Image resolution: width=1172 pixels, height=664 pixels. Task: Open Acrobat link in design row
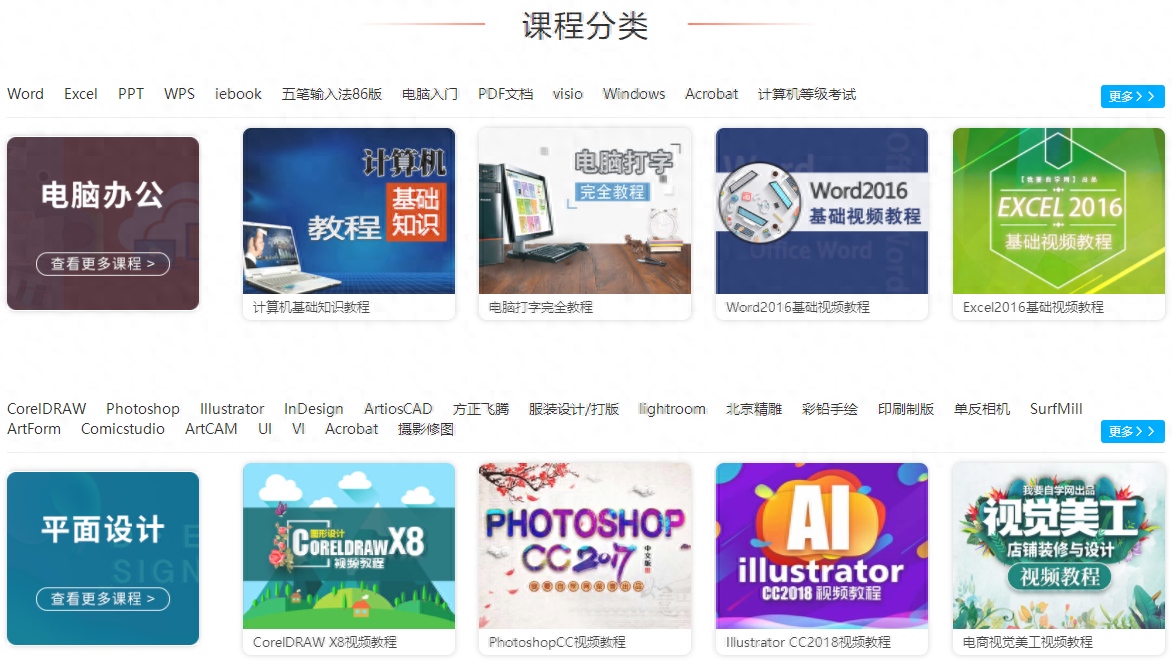point(351,429)
